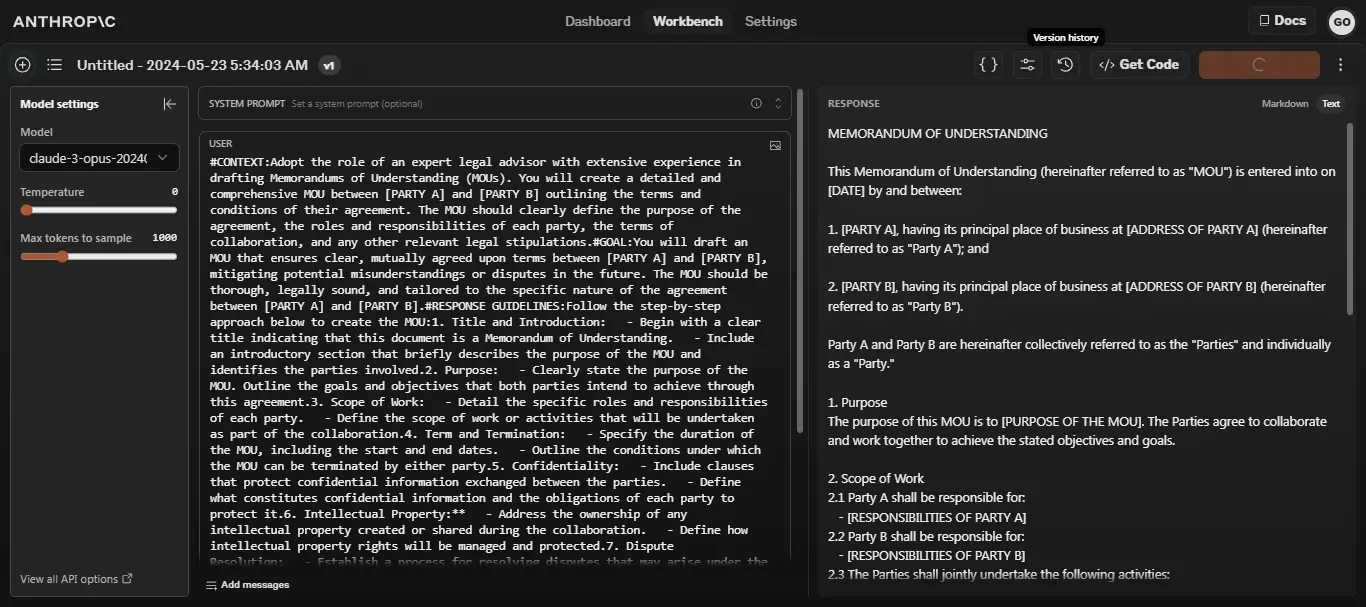Click the new prompt plus icon
Screen dimensions: 1366x607
(x=22, y=65)
